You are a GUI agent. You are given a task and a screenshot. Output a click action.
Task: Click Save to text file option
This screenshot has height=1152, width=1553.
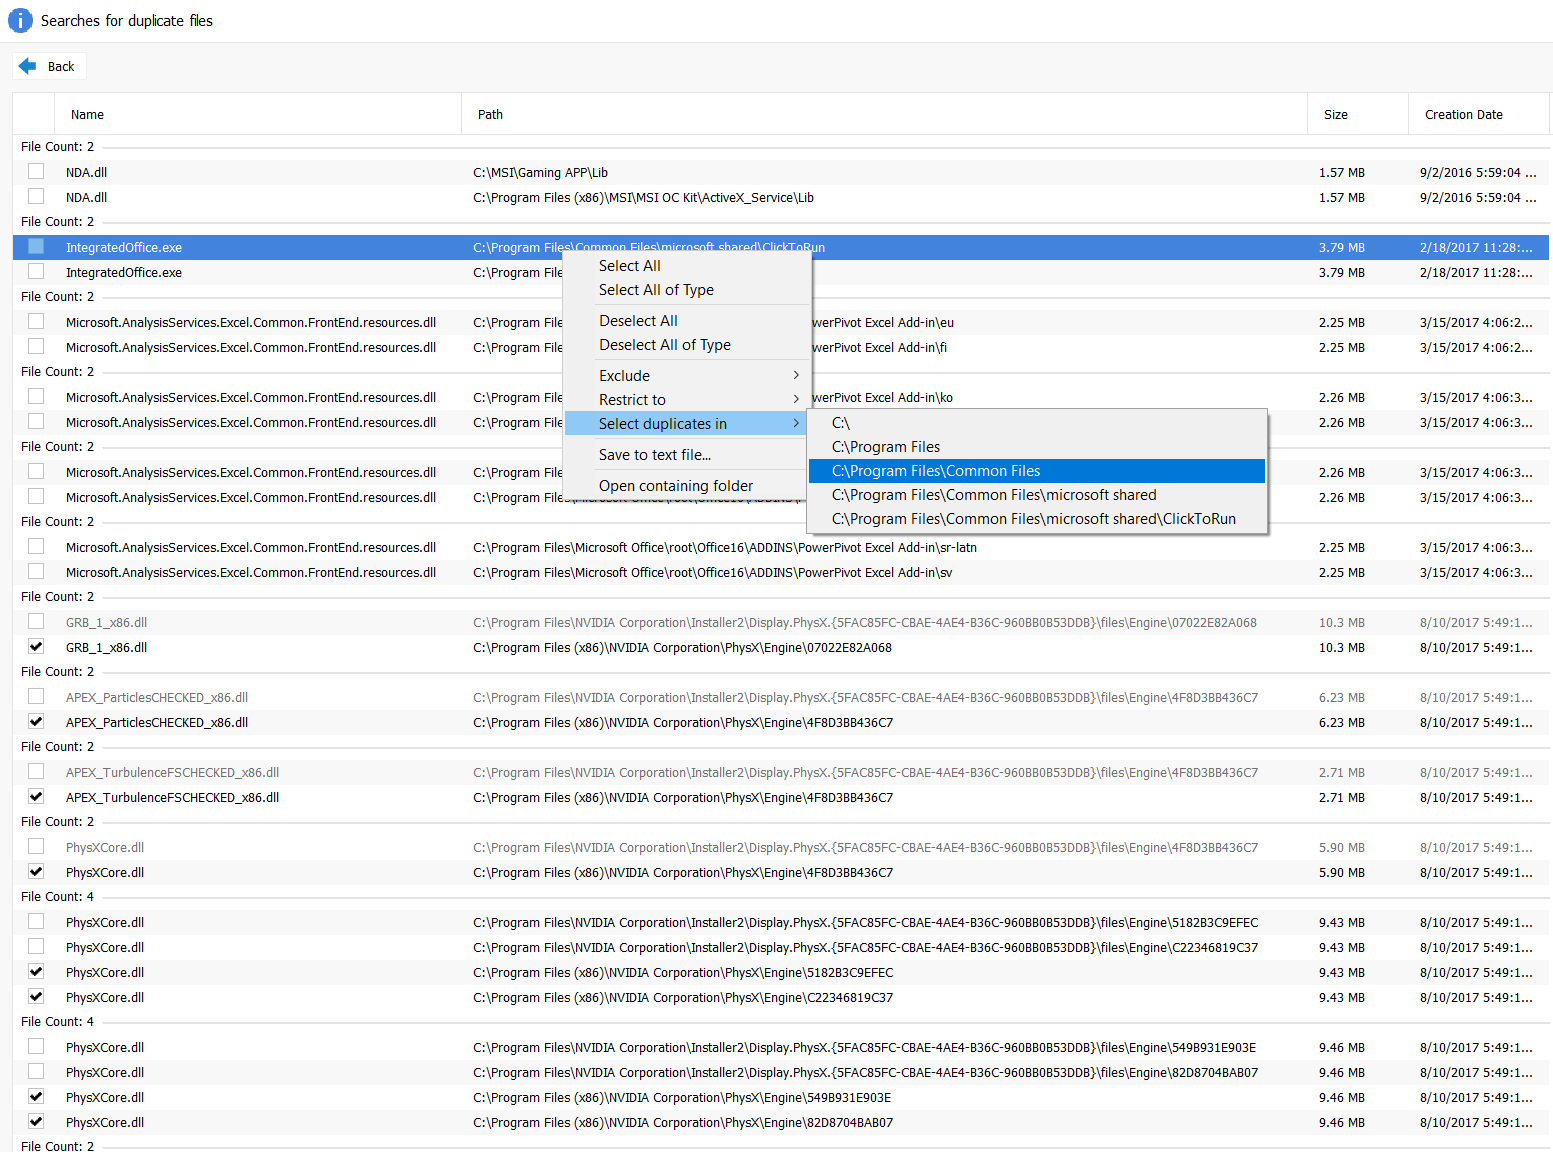[655, 455]
